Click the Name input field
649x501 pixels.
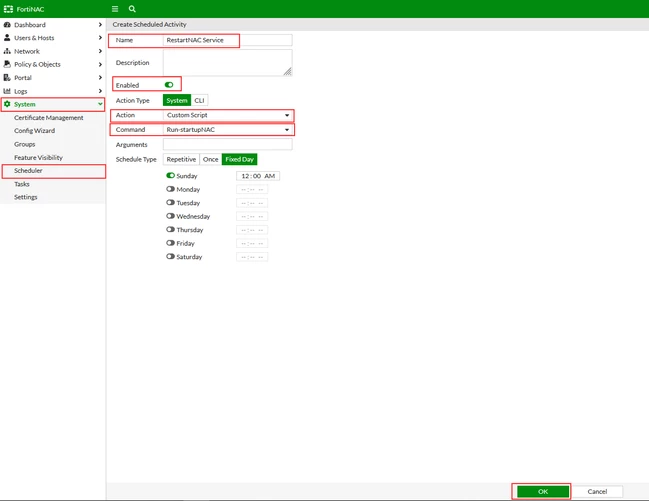pos(228,40)
